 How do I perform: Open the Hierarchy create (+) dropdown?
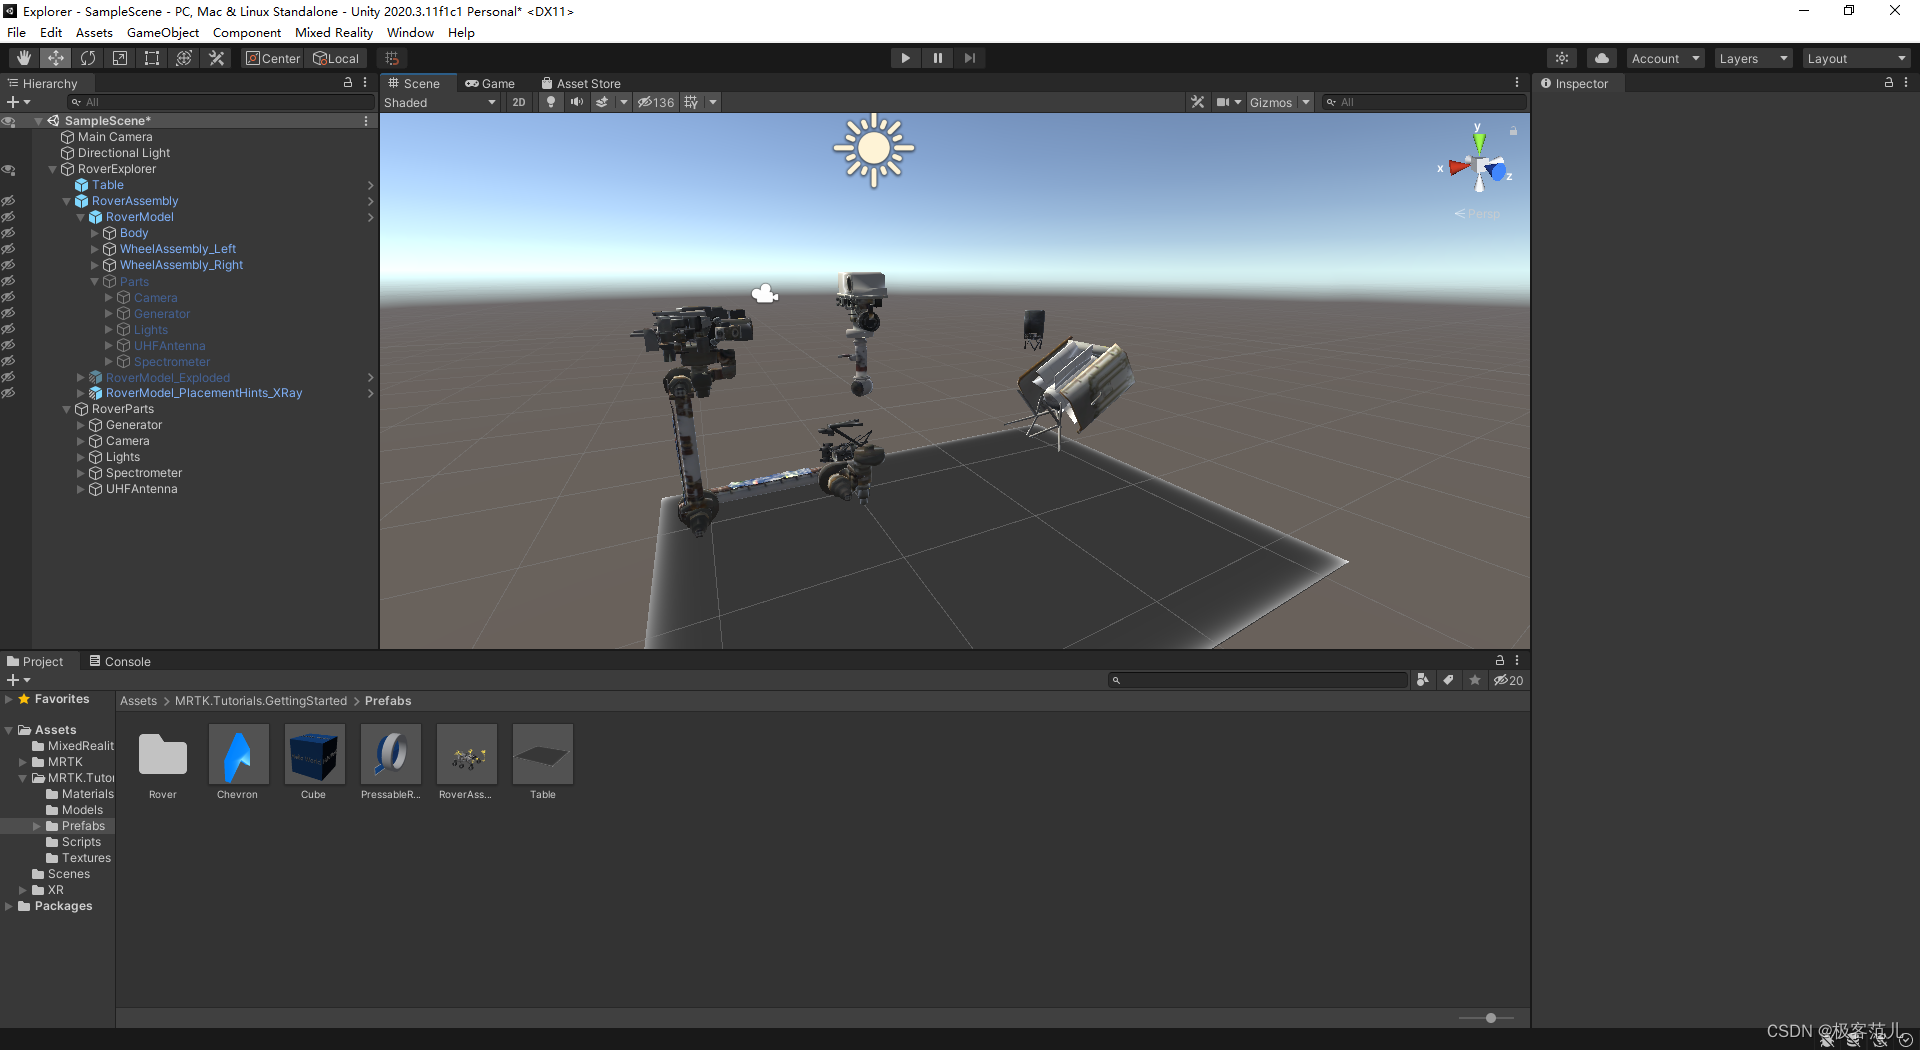18,102
